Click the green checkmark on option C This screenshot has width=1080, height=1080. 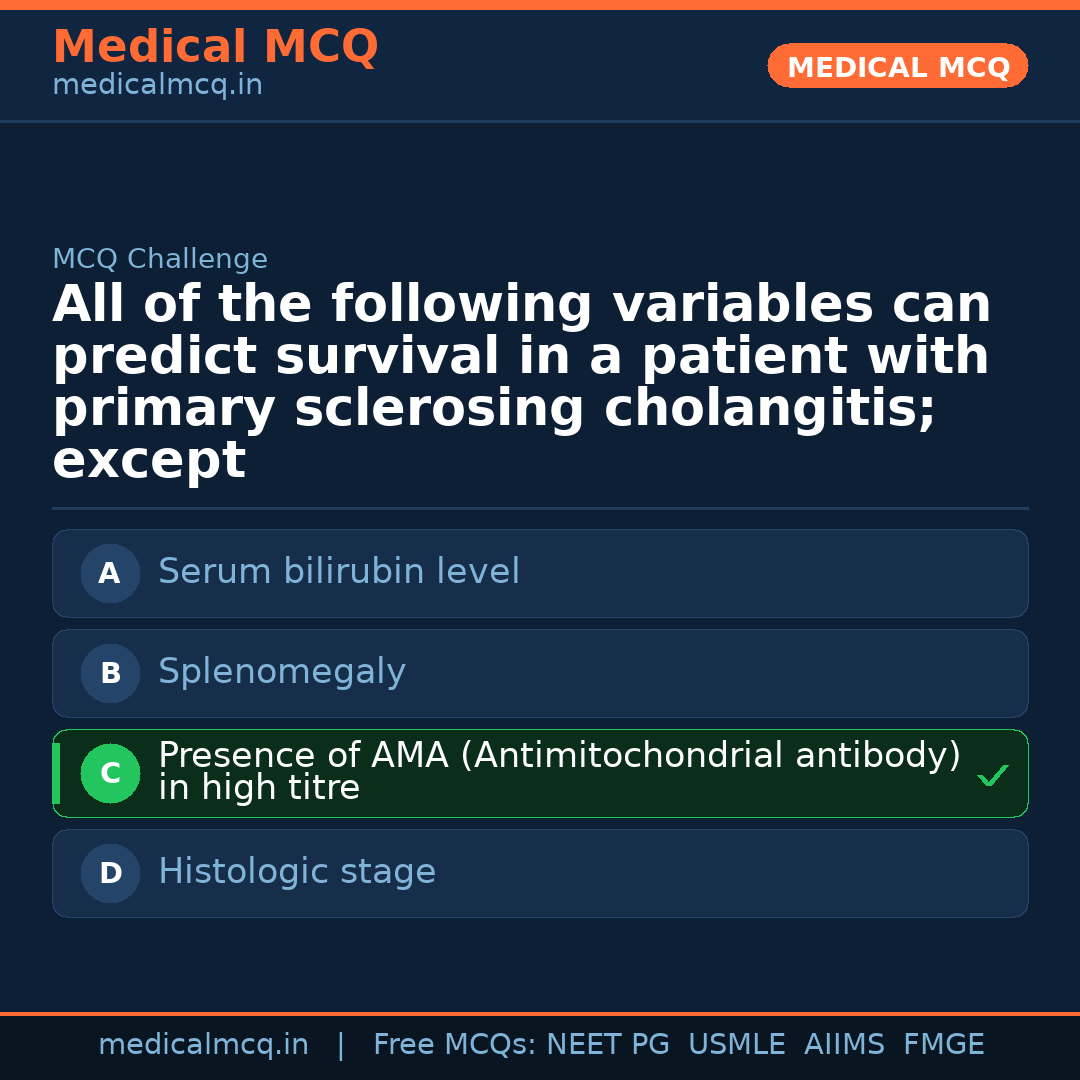(992, 775)
